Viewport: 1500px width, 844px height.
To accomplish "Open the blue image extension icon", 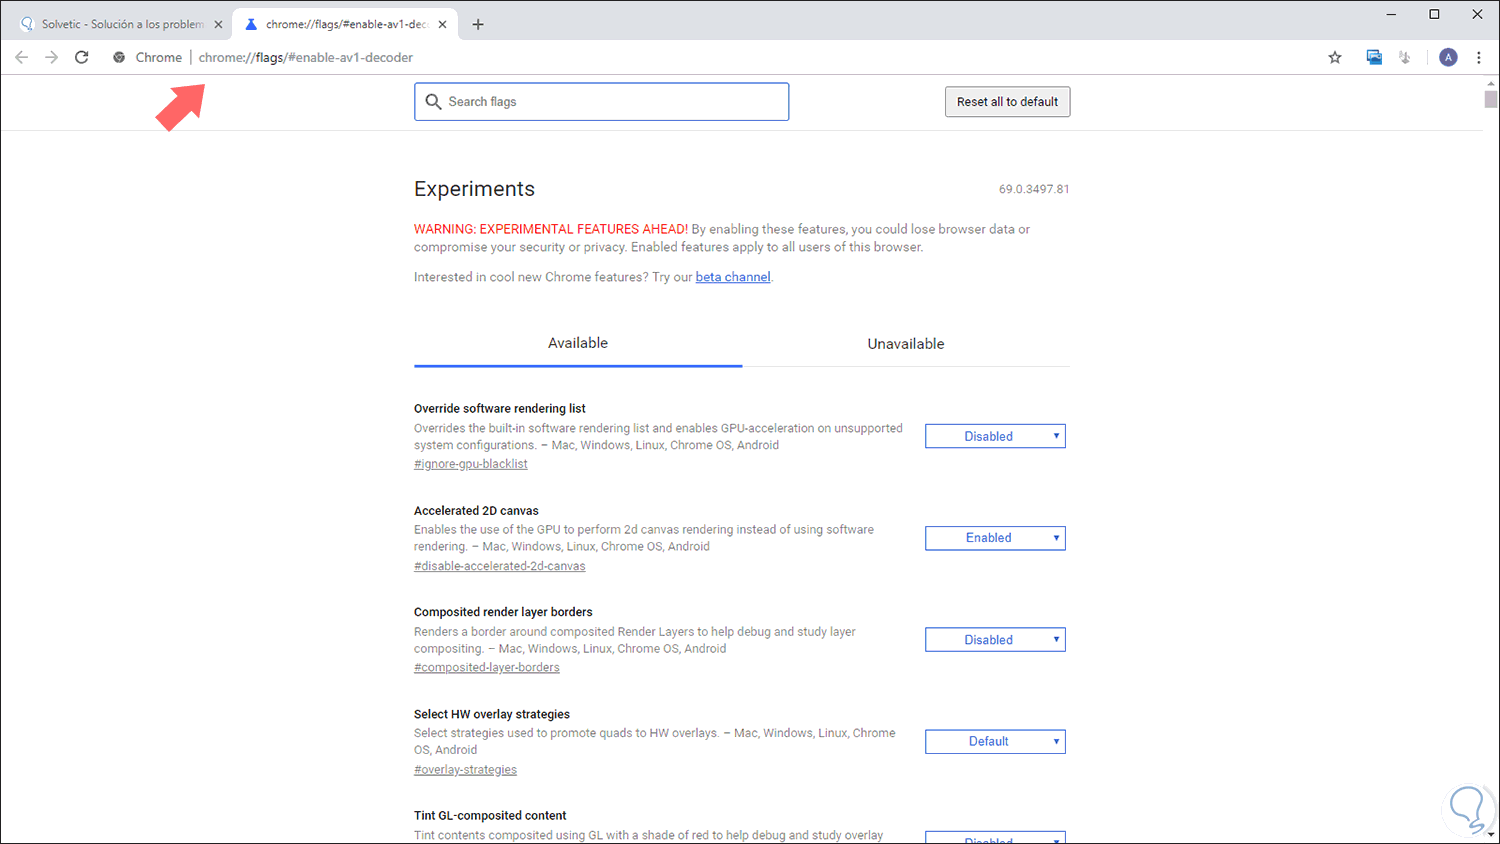I will 1374,57.
